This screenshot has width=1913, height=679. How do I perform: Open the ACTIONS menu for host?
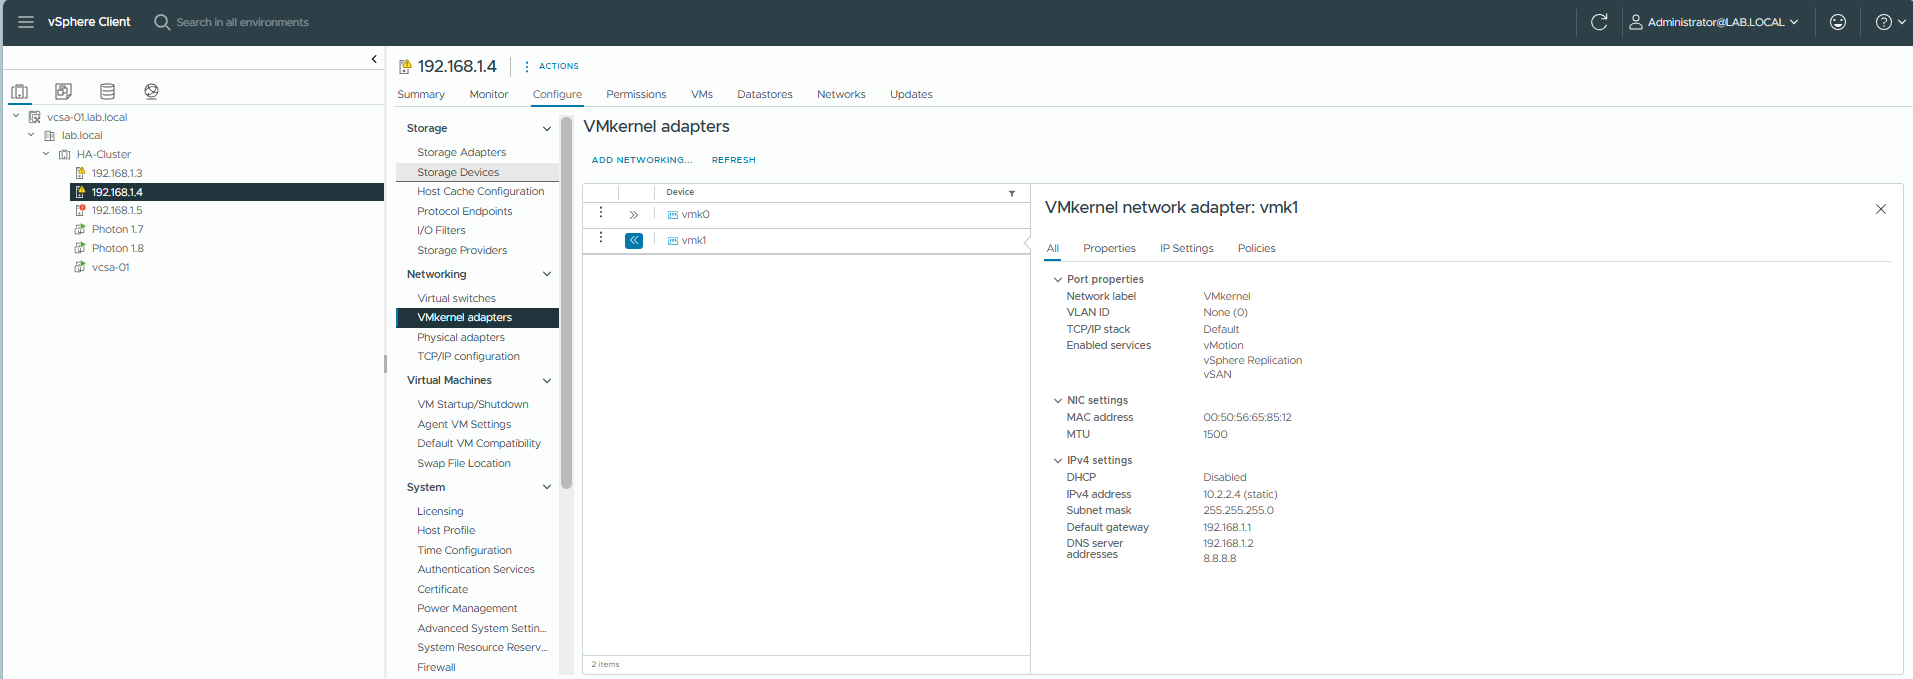(x=552, y=66)
